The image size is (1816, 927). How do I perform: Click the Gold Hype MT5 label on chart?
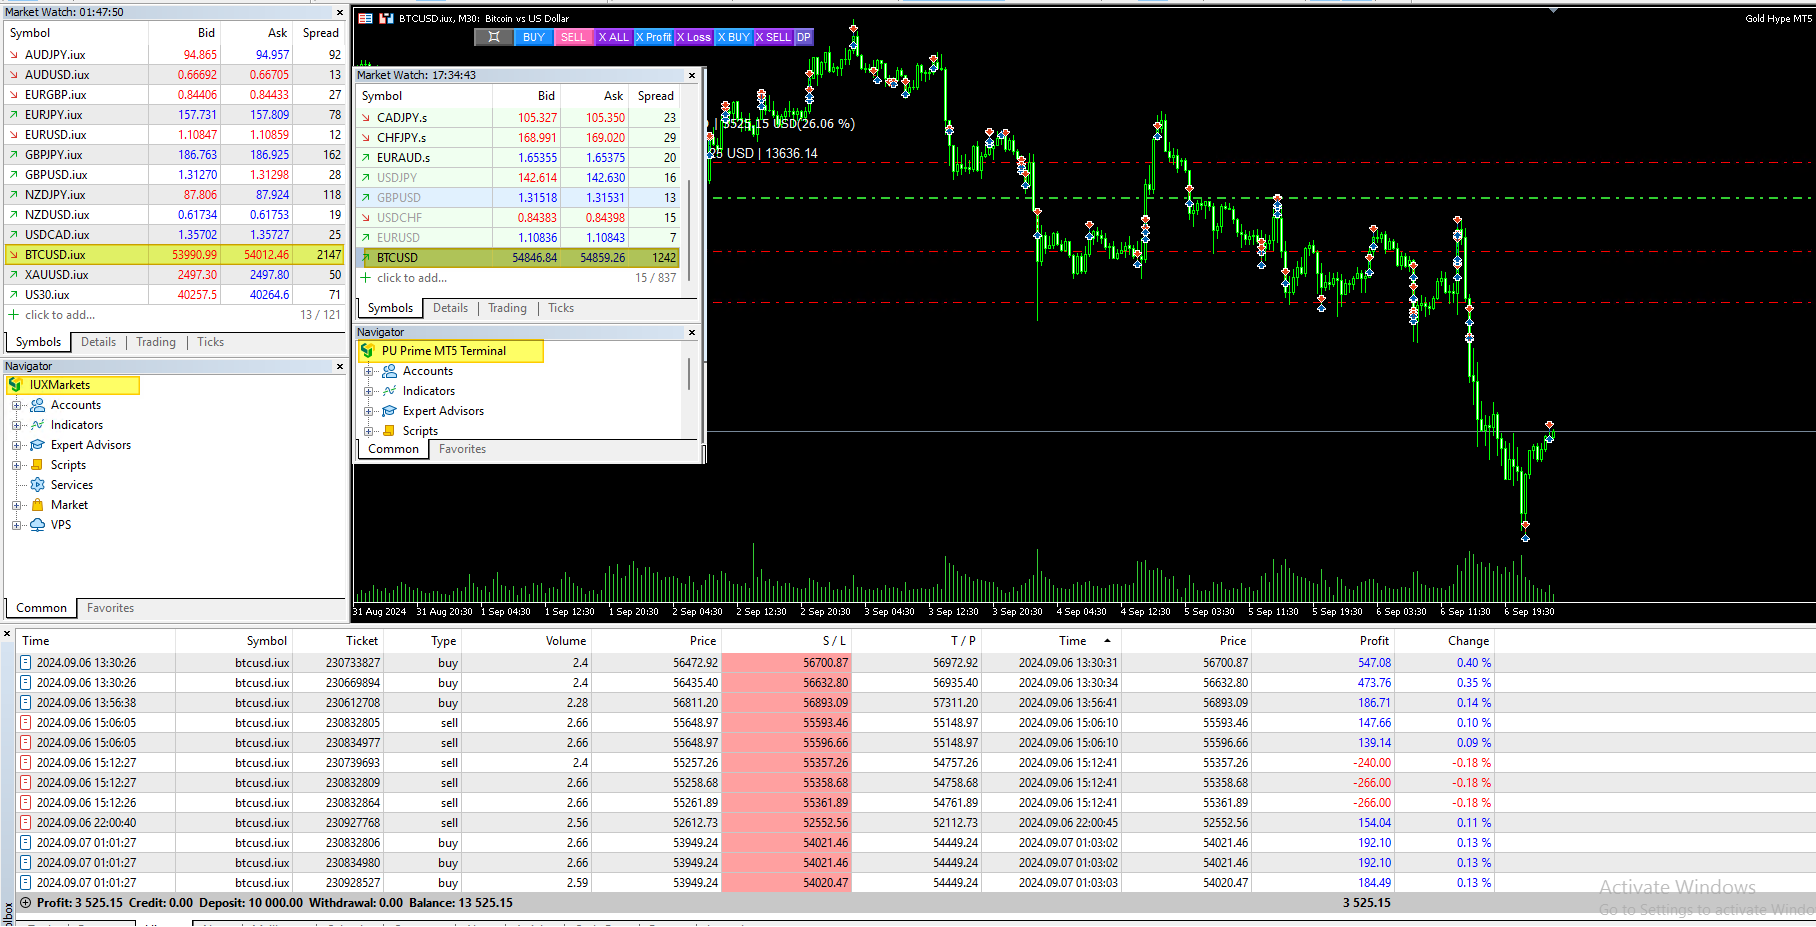coord(1778,18)
